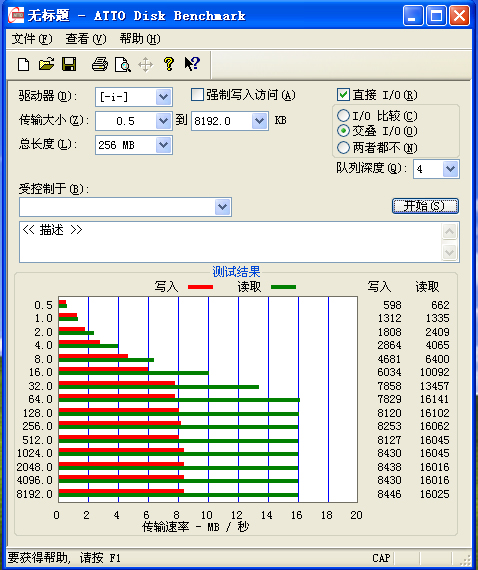Print results using the printer icon
The width and height of the screenshot is (478, 570).
tap(100, 64)
